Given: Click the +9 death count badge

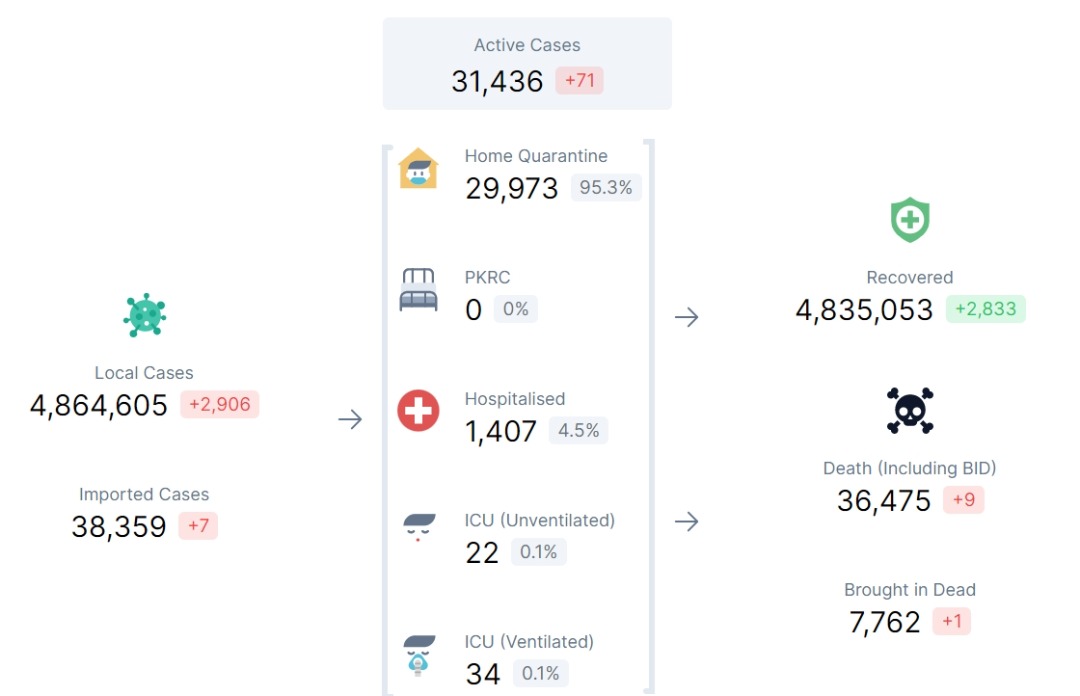Looking at the screenshot, I should (x=964, y=500).
